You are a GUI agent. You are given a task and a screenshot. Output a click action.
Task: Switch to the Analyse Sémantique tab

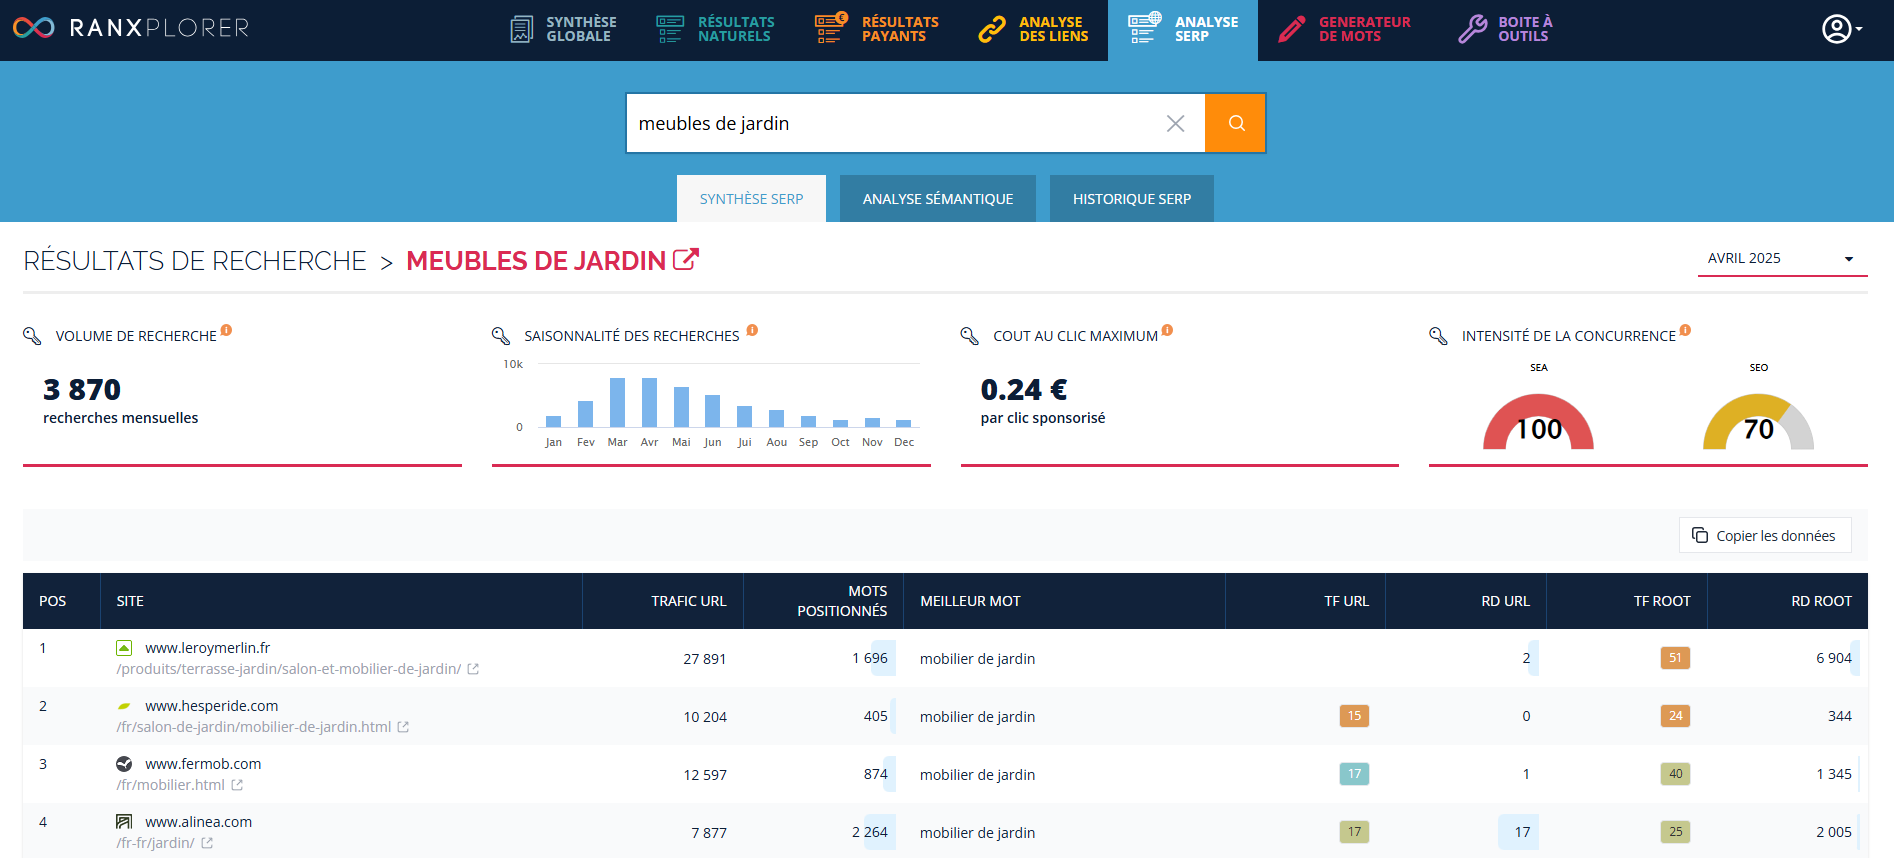pyautogui.click(x=938, y=199)
